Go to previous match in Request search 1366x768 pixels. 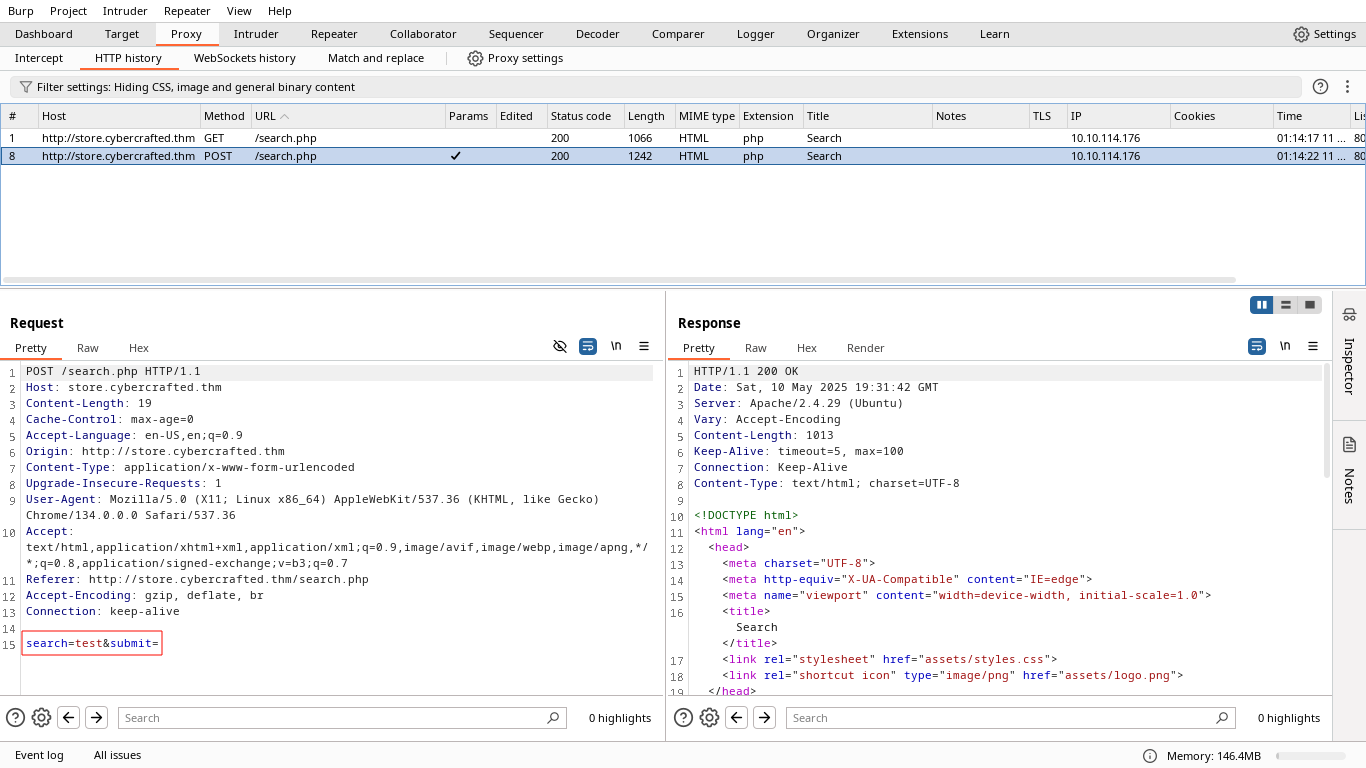pyautogui.click(x=68, y=717)
